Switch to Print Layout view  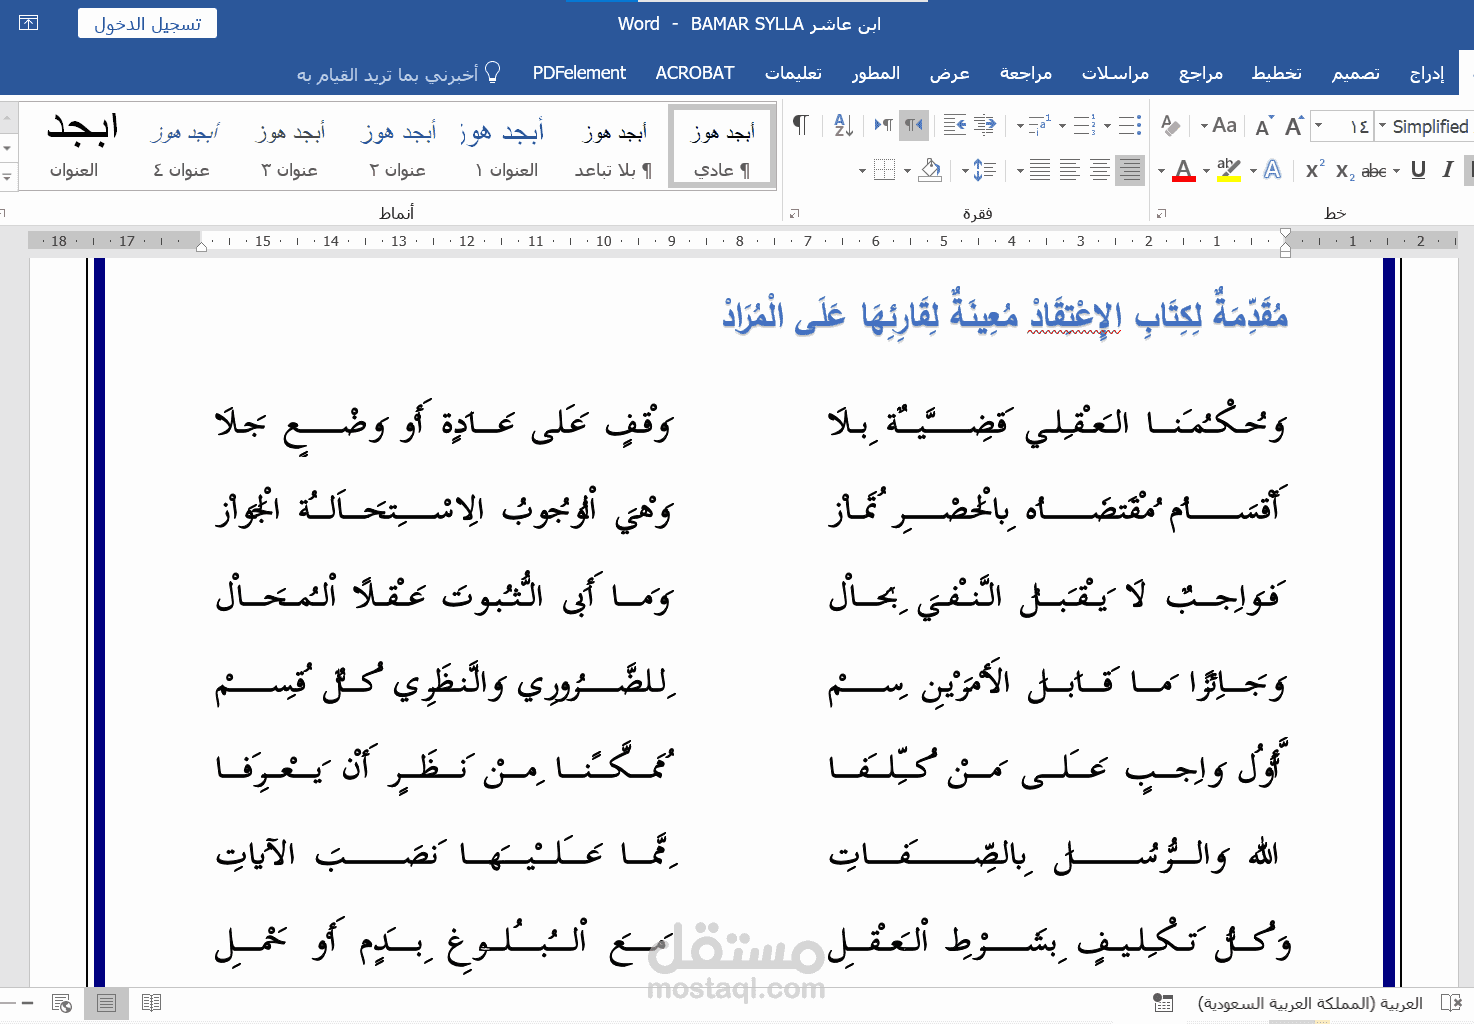107,1003
